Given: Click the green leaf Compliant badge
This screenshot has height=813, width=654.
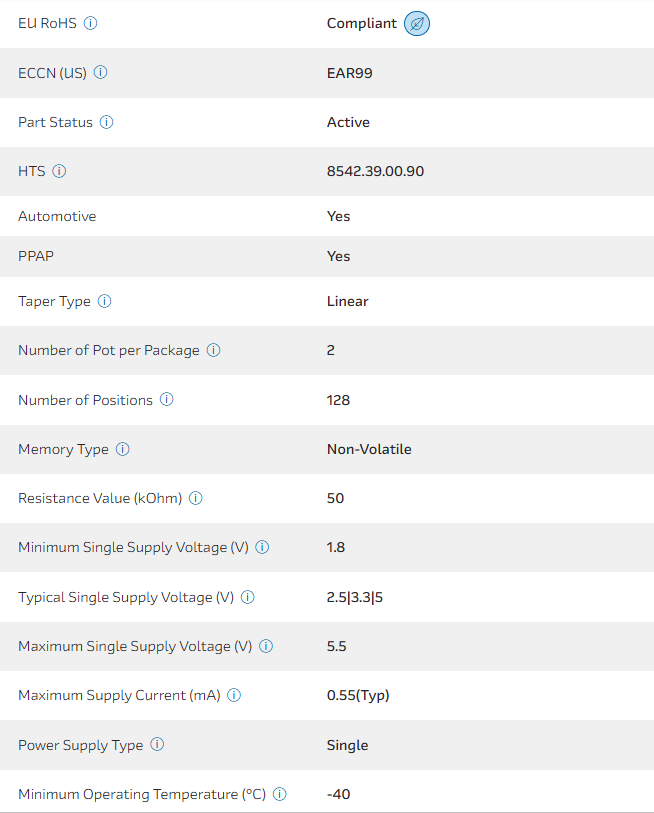Looking at the screenshot, I should point(417,23).
